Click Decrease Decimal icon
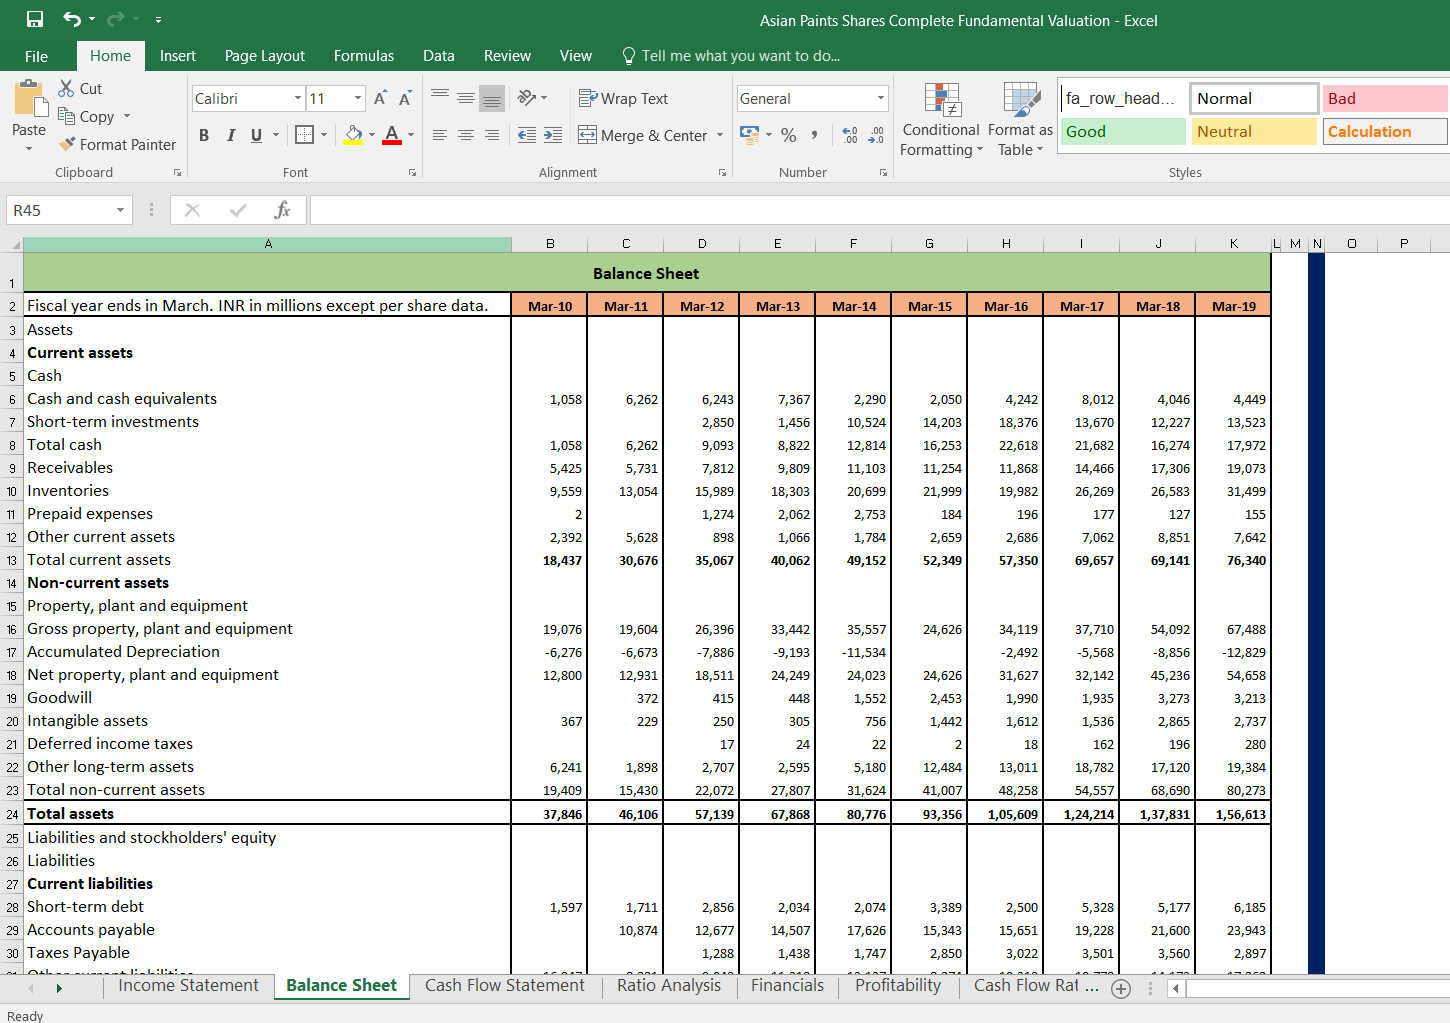The image size is (1450, 1023). point(876,135)
